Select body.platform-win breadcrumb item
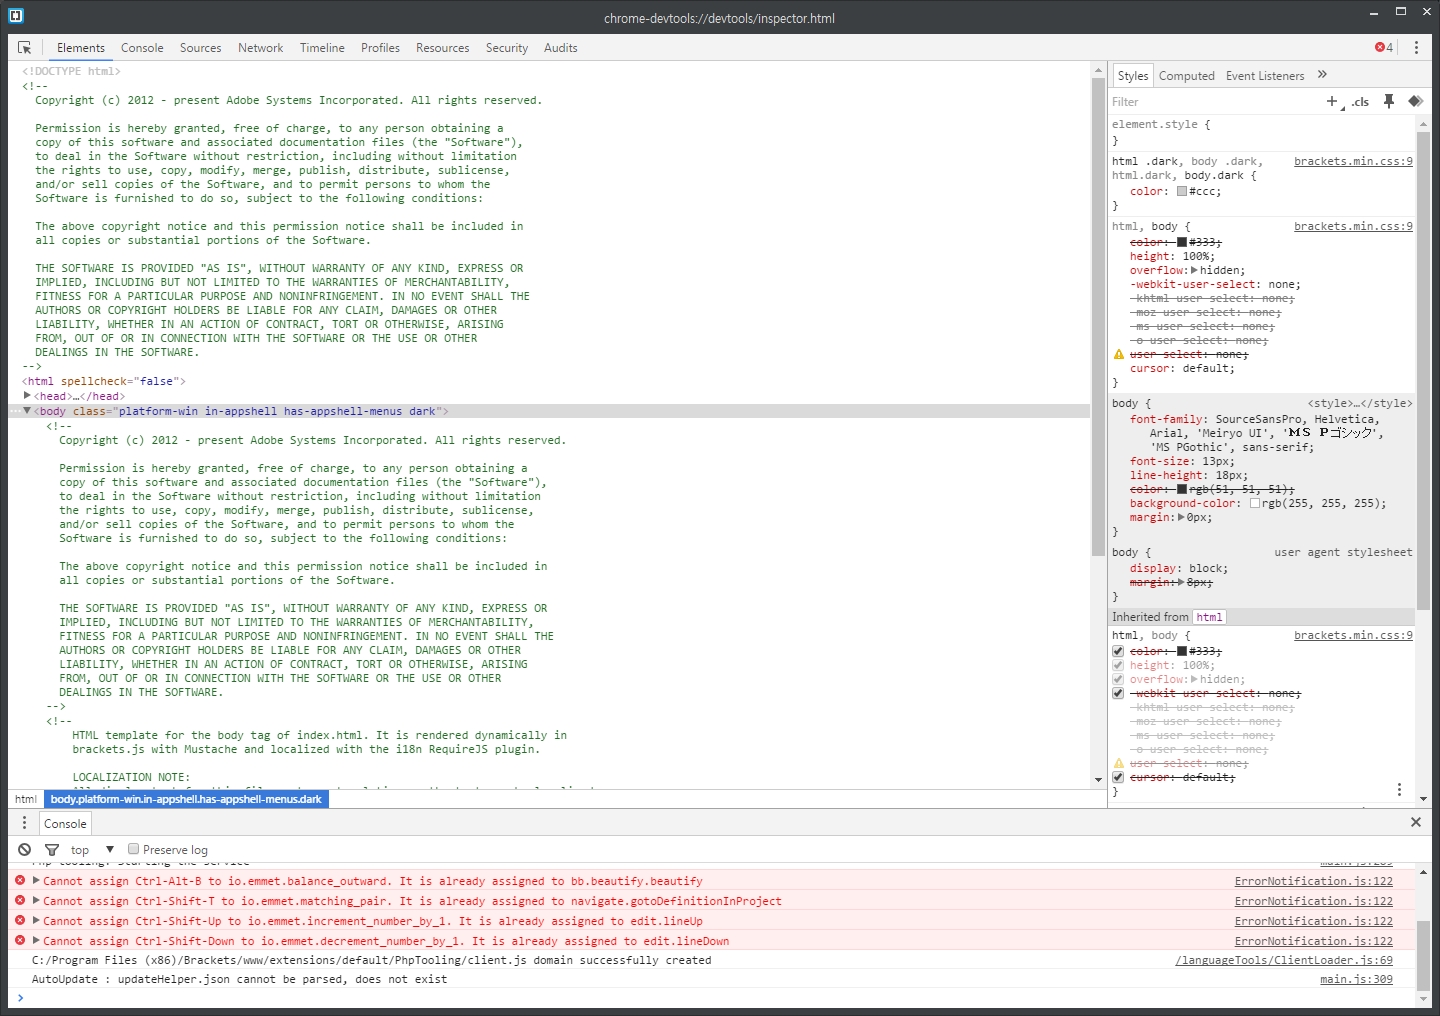Image resolution: width=1440 pixels, height=1016 pixels. pyautogui.click(x=186, y=799)
